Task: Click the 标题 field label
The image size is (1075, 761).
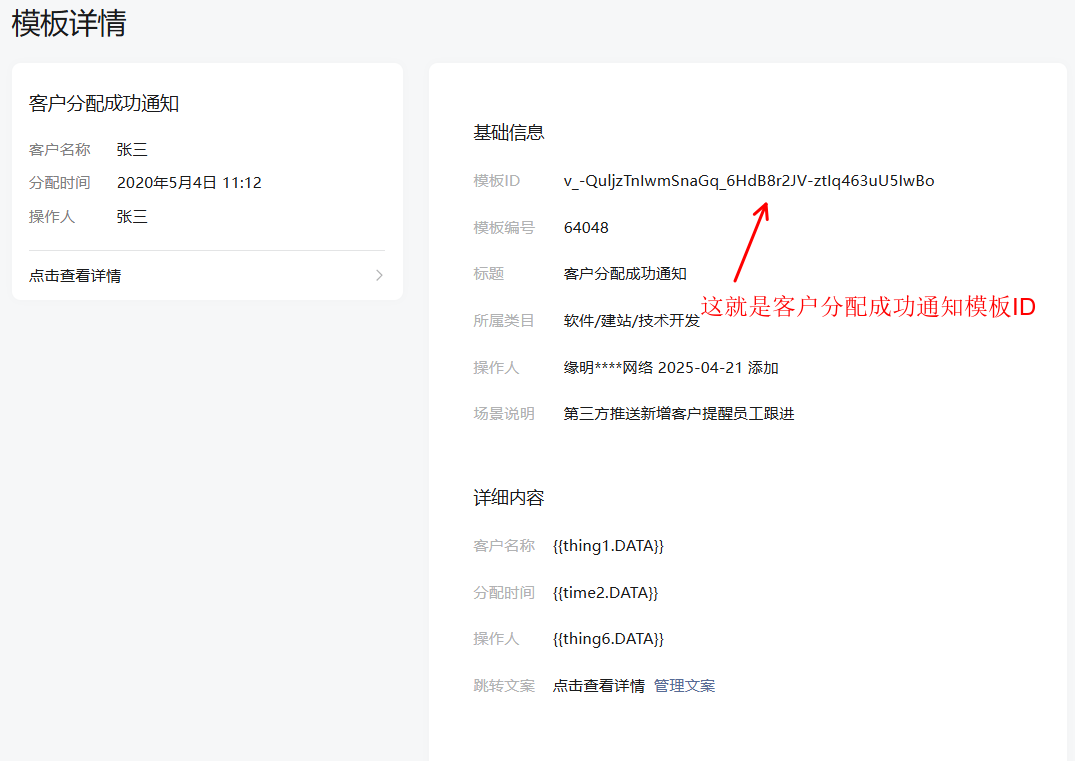Action: (489, 274)
